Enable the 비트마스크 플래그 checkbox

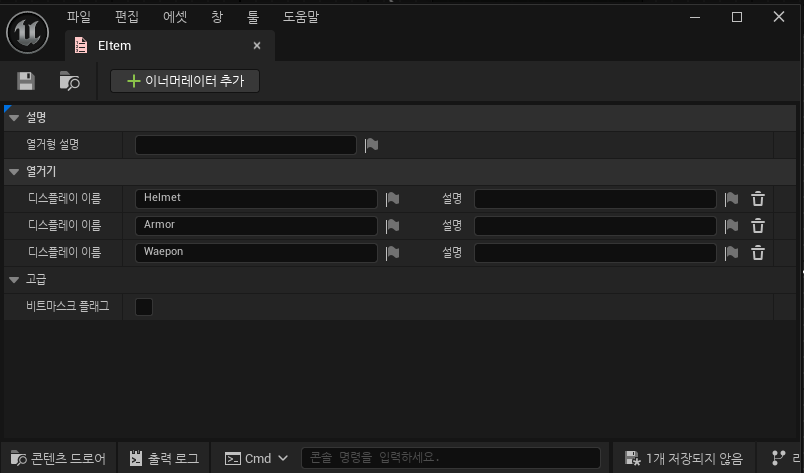(x=144, y=307)
